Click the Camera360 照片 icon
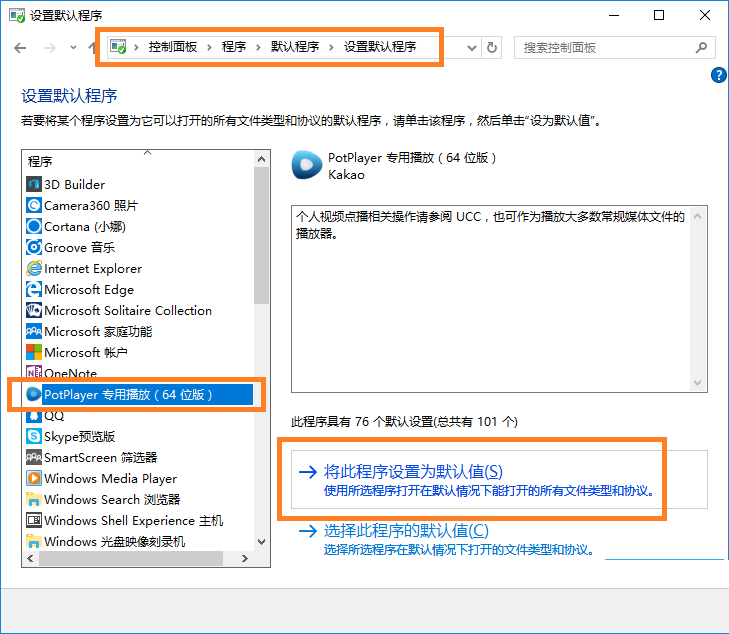Image resolution: width=729 pixels, height=634 pixels. 34,205
